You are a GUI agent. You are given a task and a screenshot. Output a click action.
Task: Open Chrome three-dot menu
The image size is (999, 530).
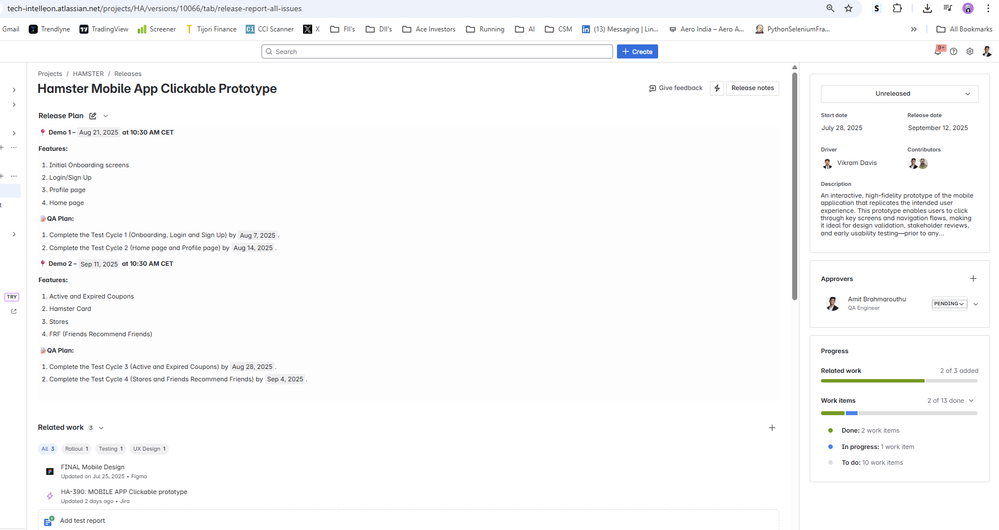click(988, 8)
